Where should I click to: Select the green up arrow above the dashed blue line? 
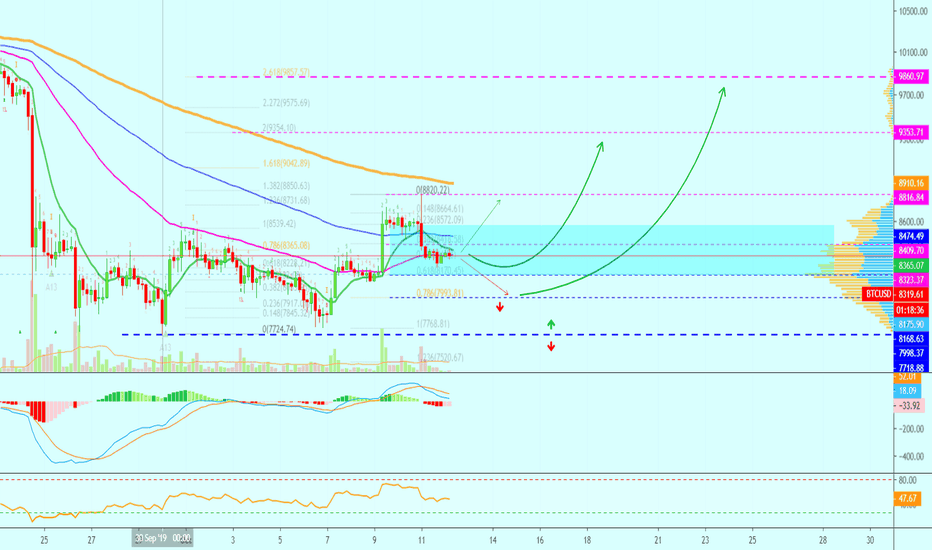pyautogui.click(x=551, y=324)
